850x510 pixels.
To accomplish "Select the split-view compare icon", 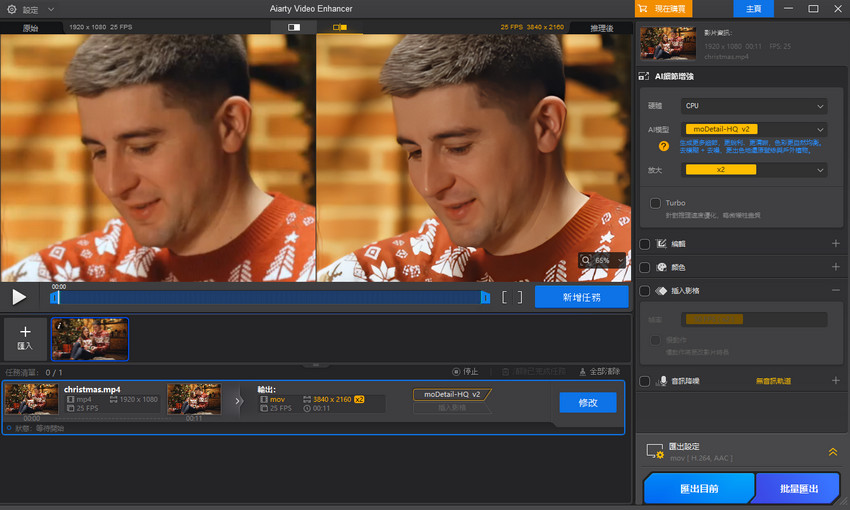I will [294, 28].
